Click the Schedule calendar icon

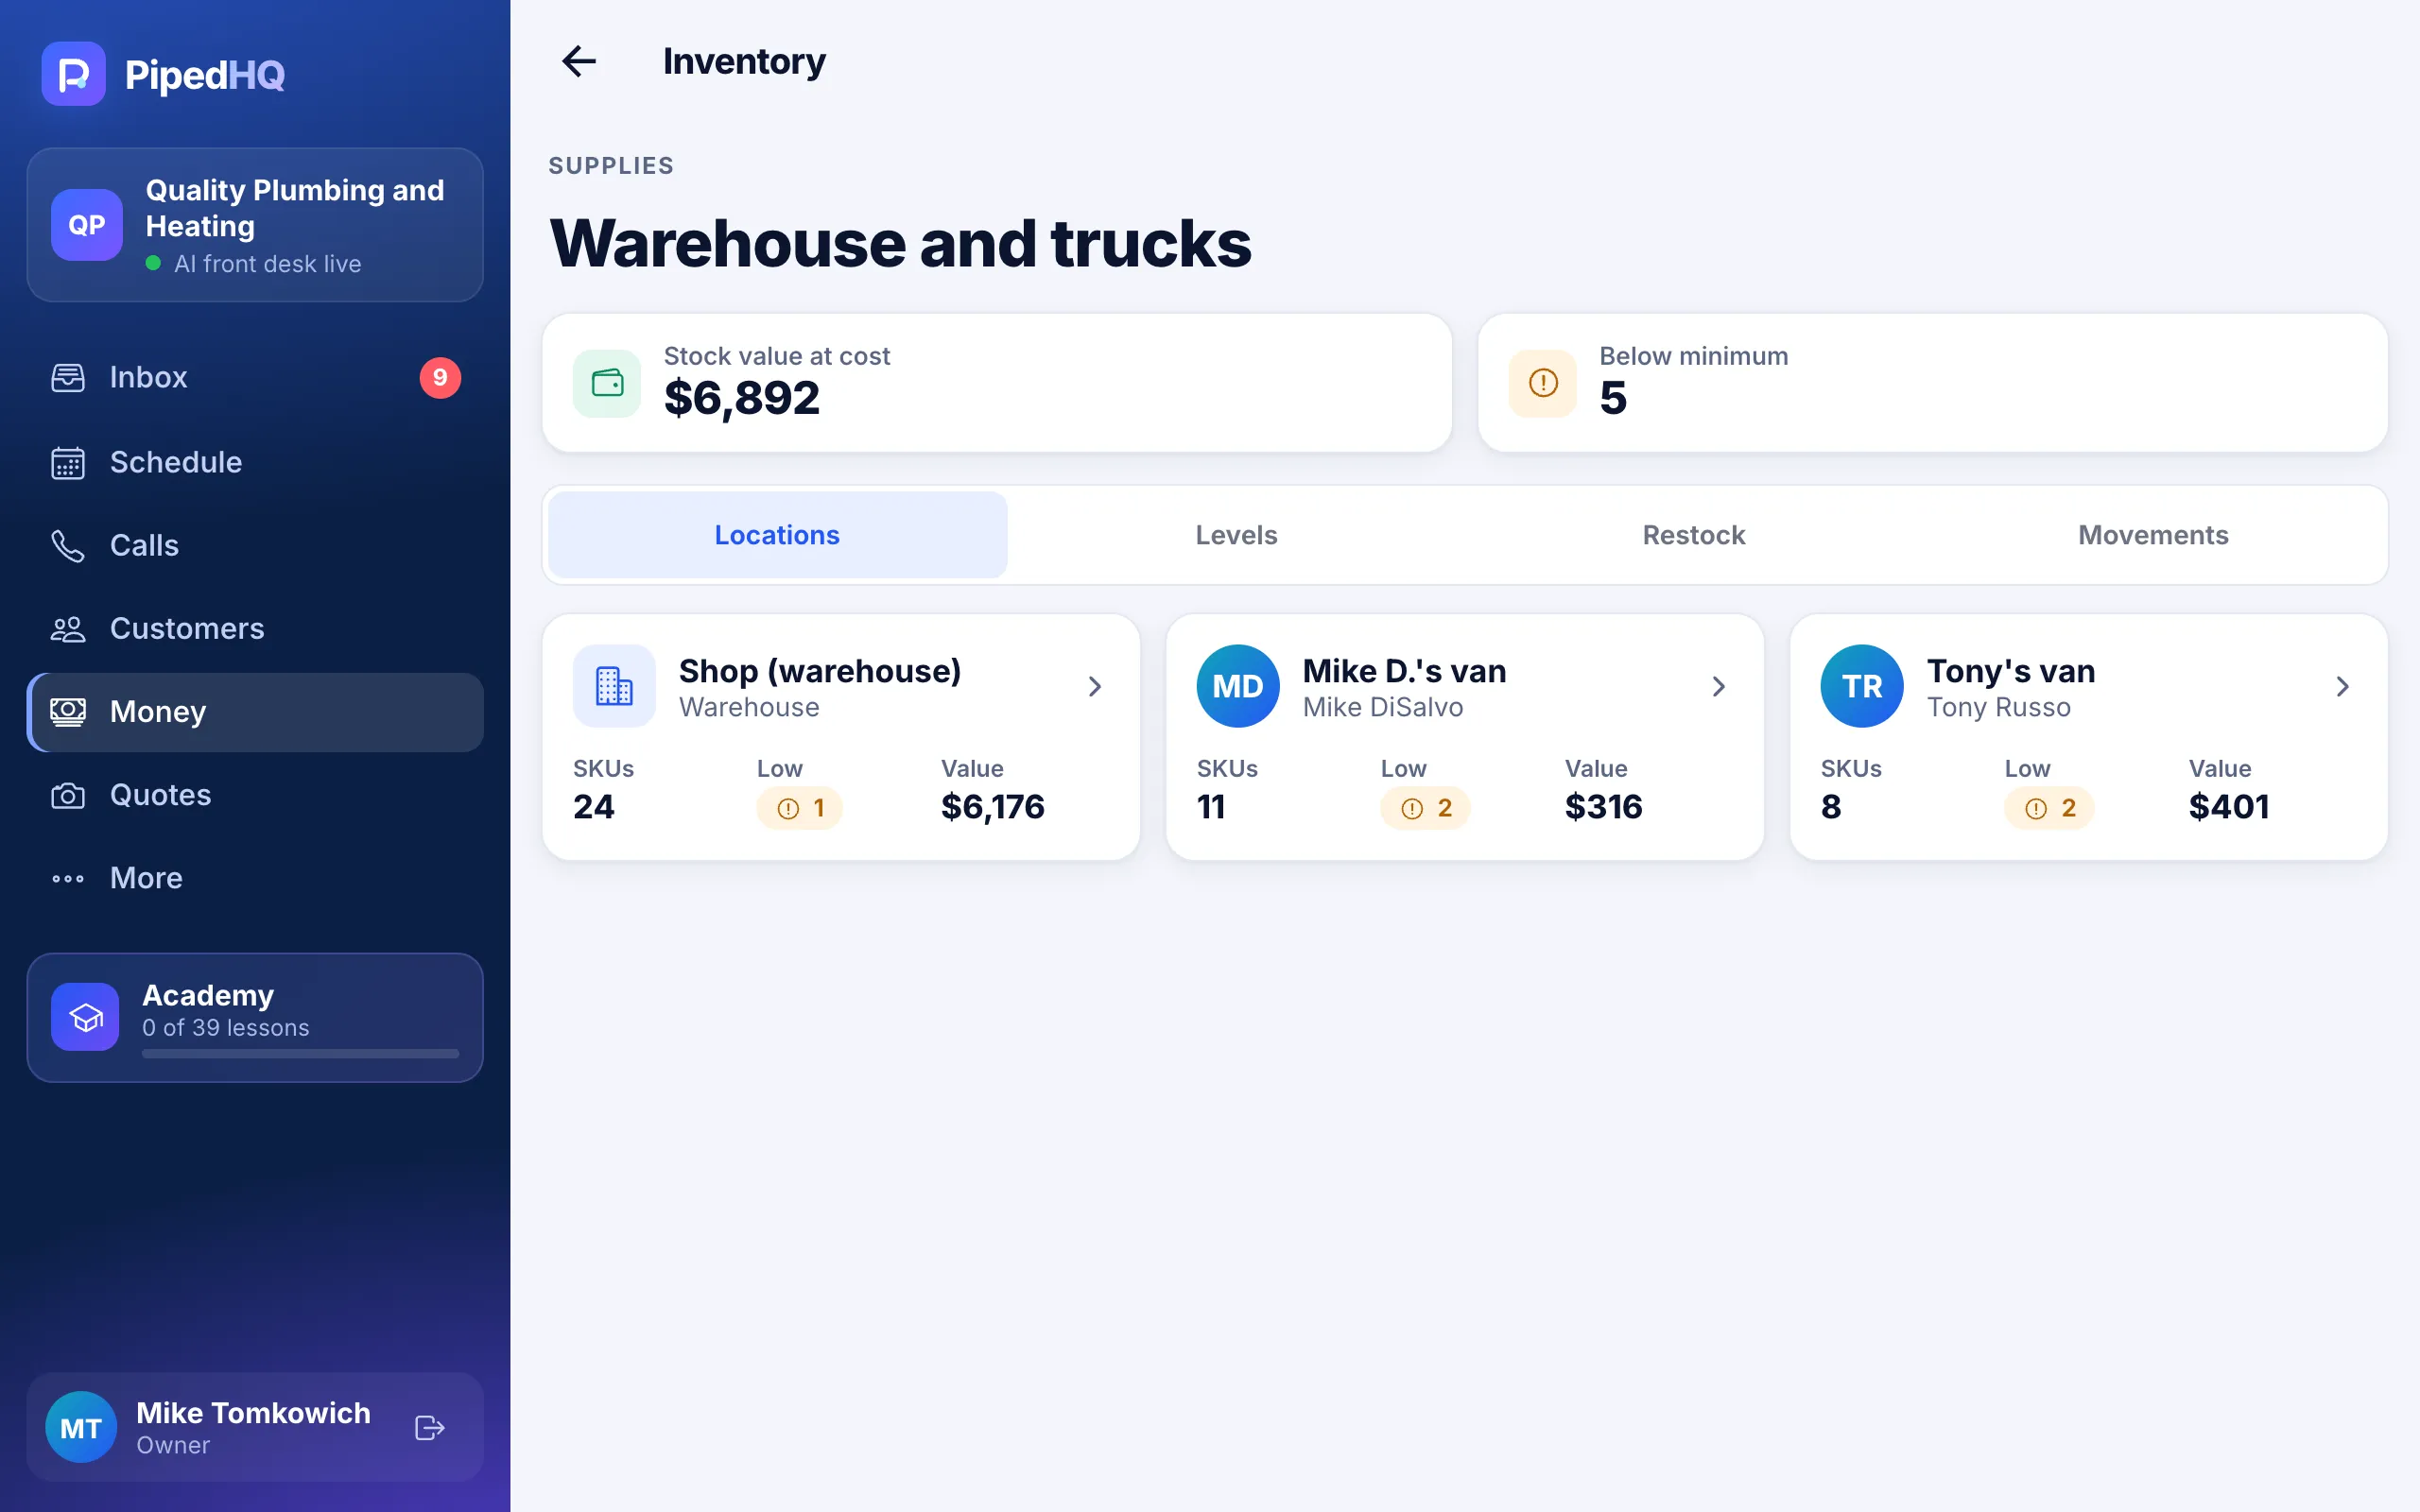click(68, 463)
